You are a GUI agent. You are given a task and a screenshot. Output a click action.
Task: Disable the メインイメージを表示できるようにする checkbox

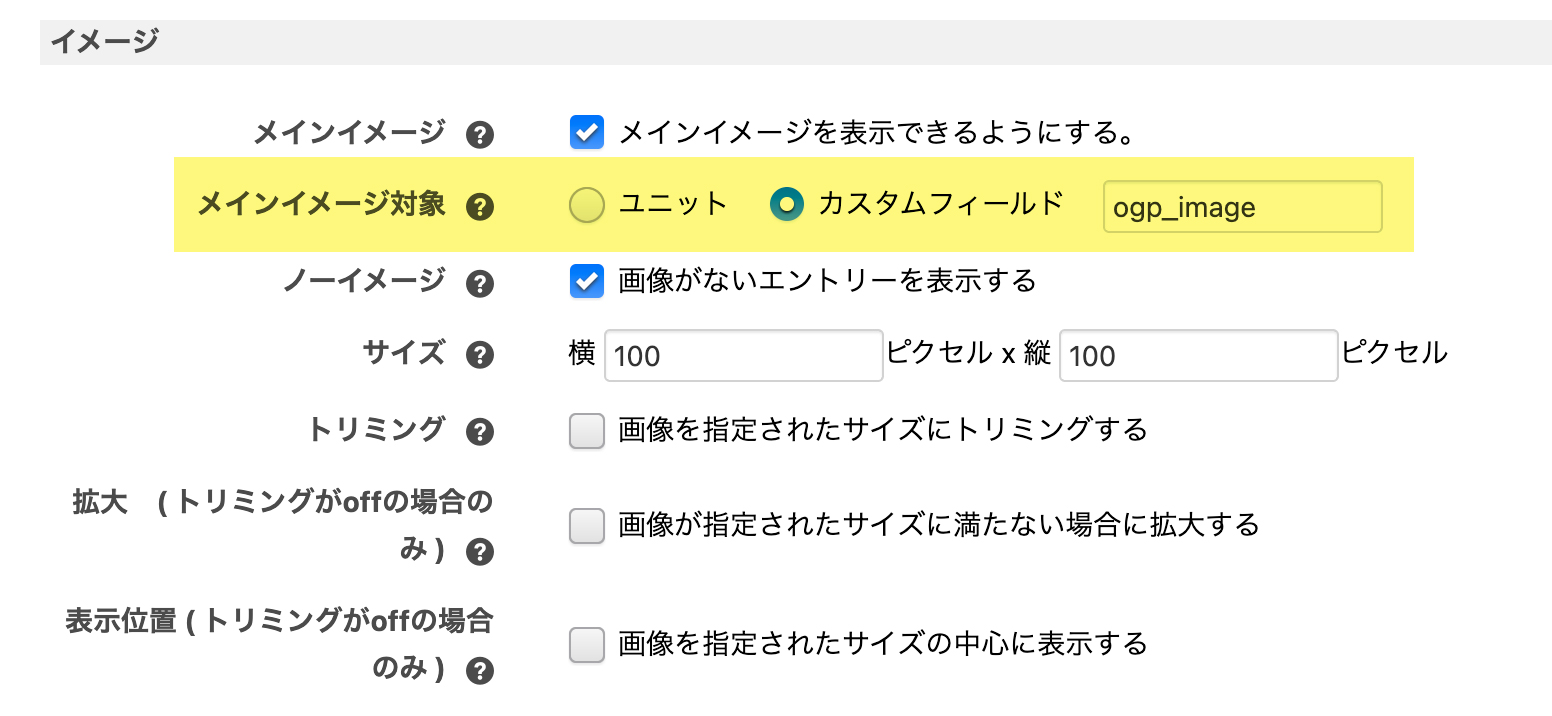tap(587, 132)
